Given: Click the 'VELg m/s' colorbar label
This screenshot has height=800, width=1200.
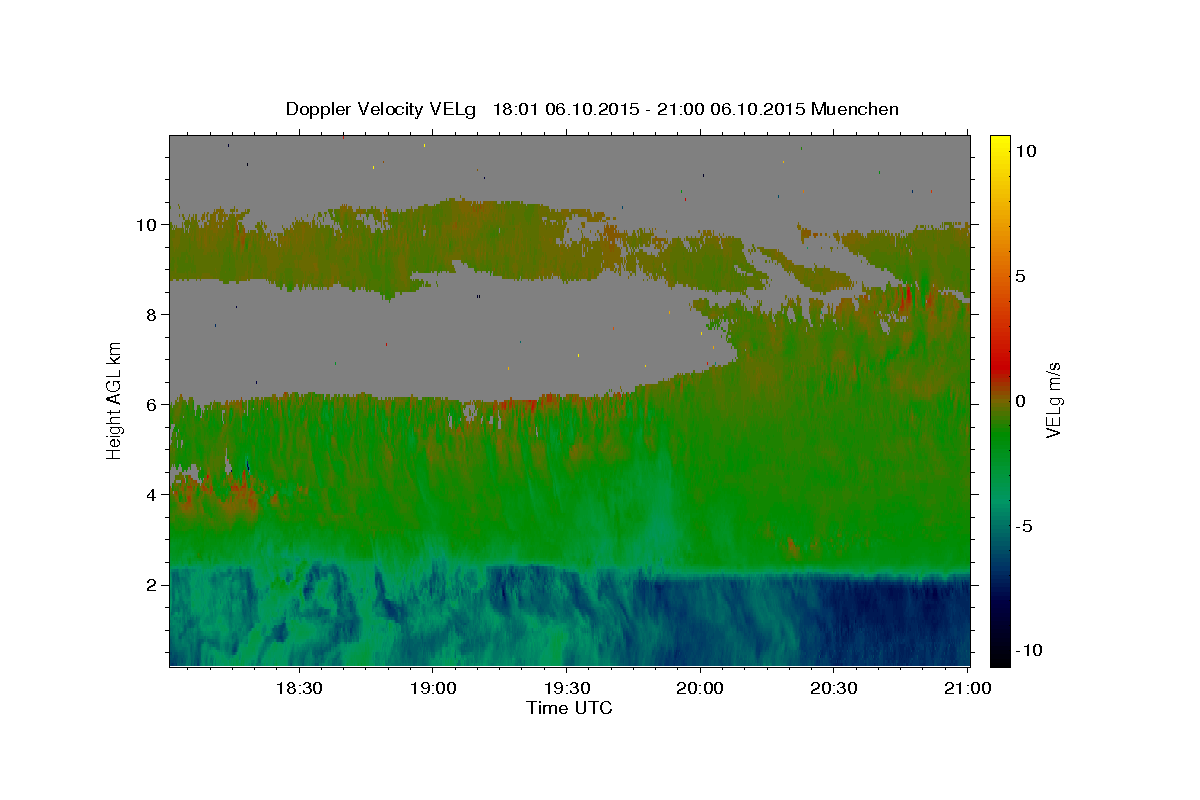Looking at the screenshot, I should pyautogui.click(x=1053, y=400).
